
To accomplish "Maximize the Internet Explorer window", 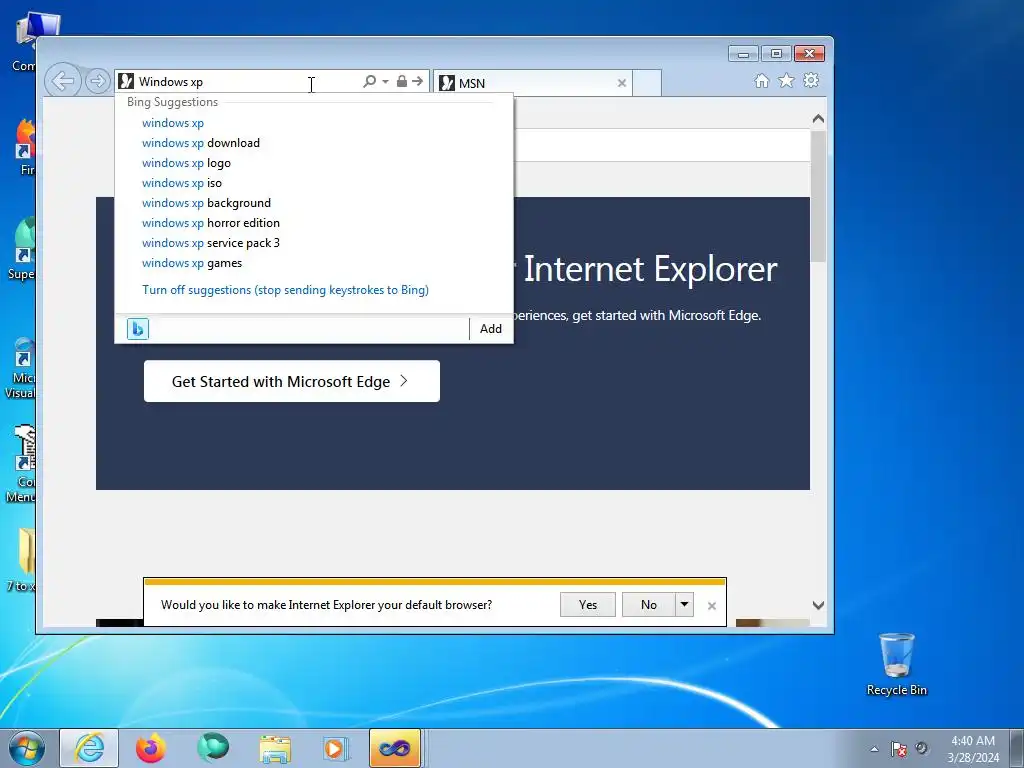I will coord(776,54).
